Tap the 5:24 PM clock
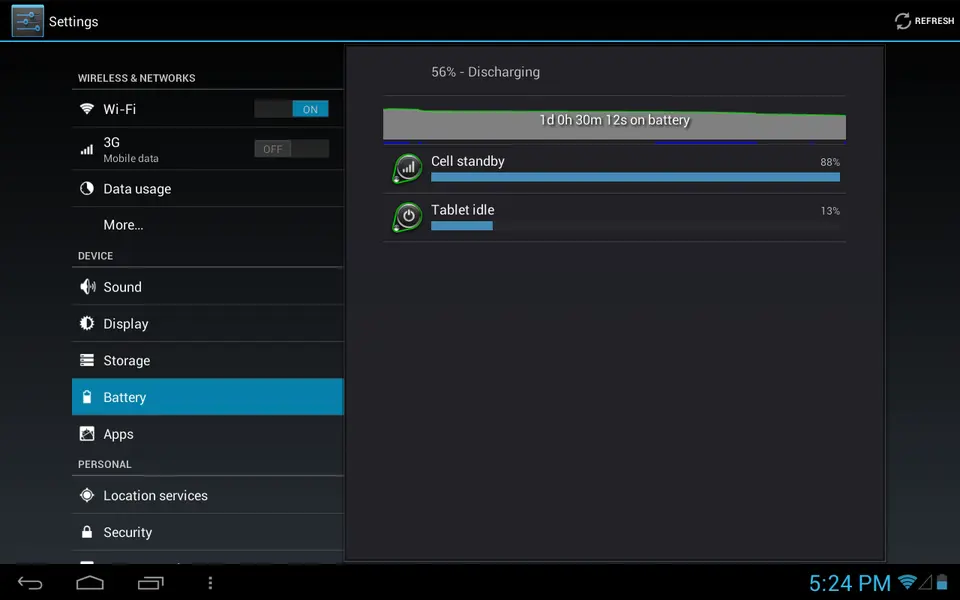The image size is (960, 600). point(849,582)
